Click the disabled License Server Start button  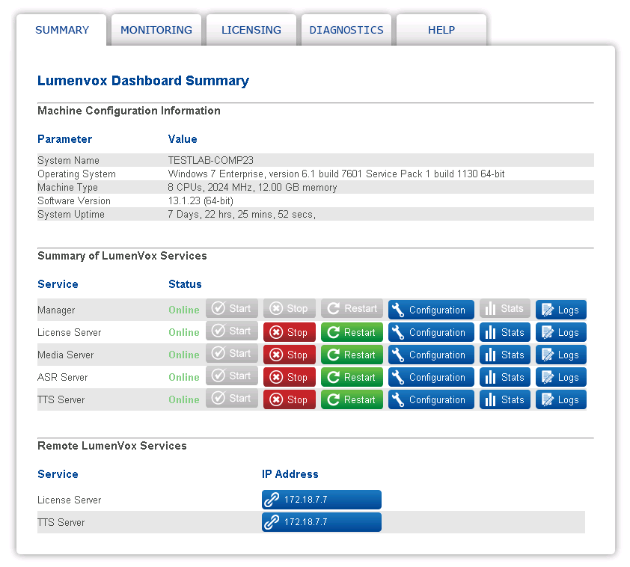coord(232,331)
